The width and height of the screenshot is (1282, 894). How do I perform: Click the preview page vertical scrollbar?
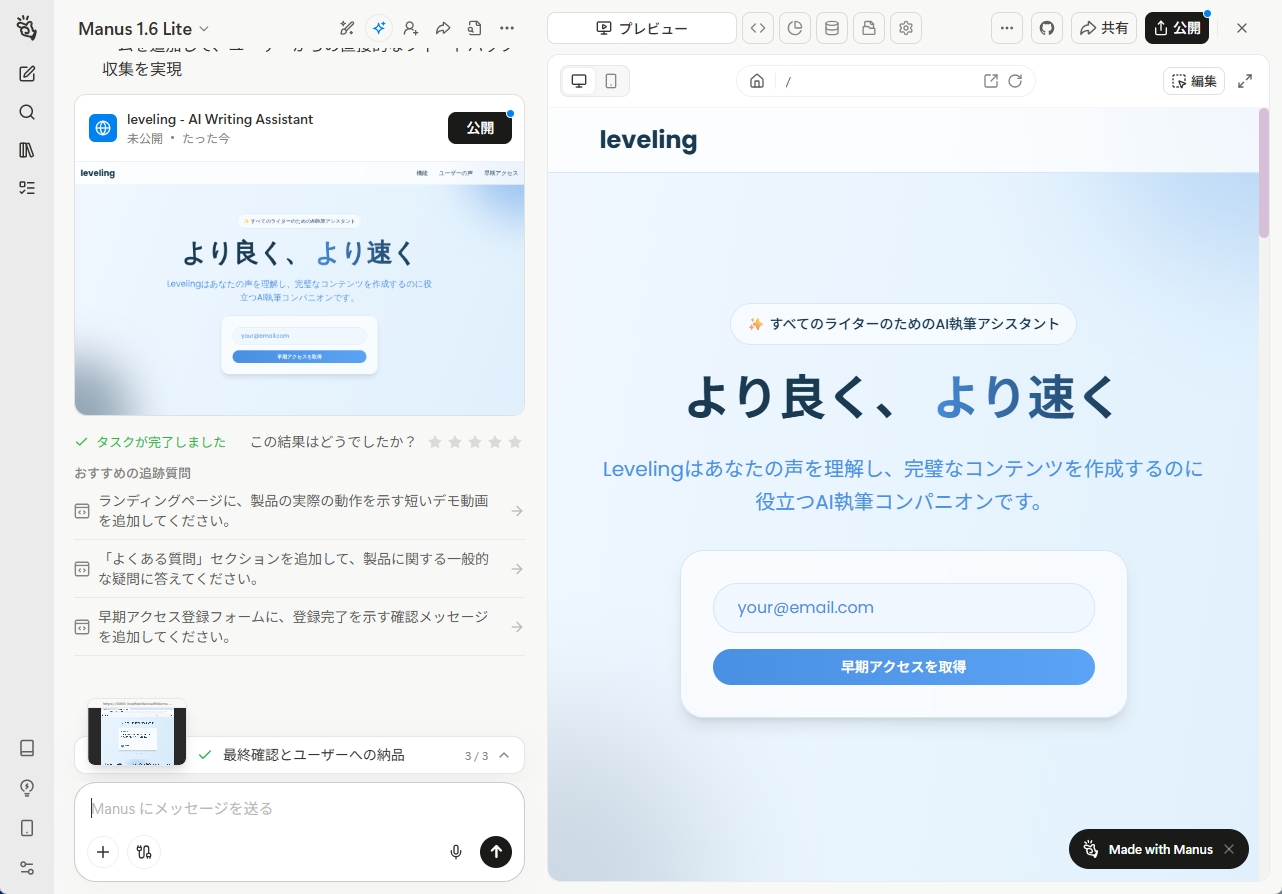click(x=1263, y=172)
